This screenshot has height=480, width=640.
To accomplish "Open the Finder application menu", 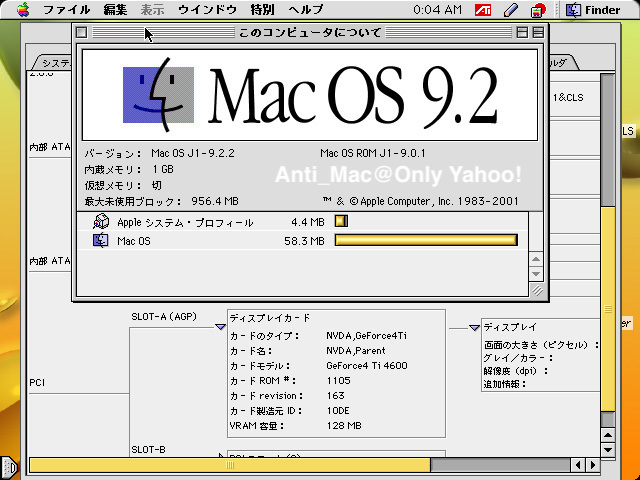I will click(593, 10).
